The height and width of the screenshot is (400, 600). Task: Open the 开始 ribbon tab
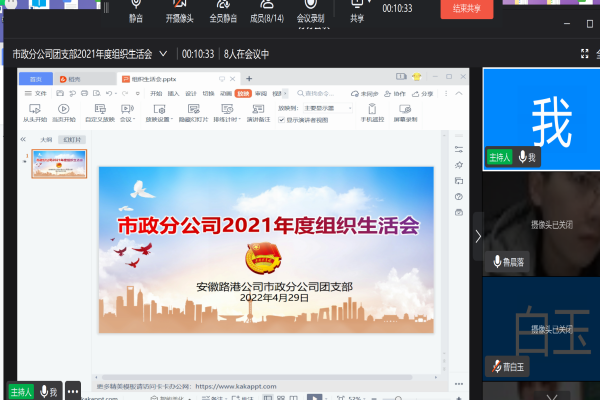point(156,93)
